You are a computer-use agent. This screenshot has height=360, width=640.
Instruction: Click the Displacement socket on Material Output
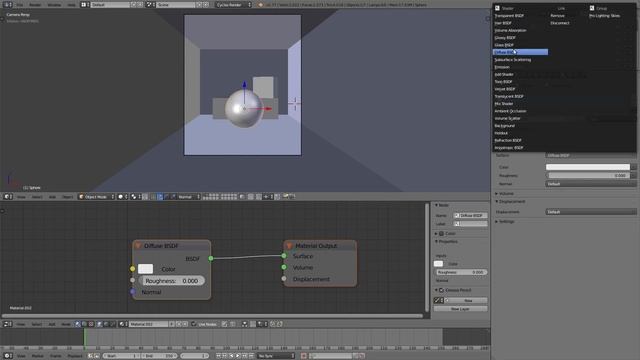point(284,279)
